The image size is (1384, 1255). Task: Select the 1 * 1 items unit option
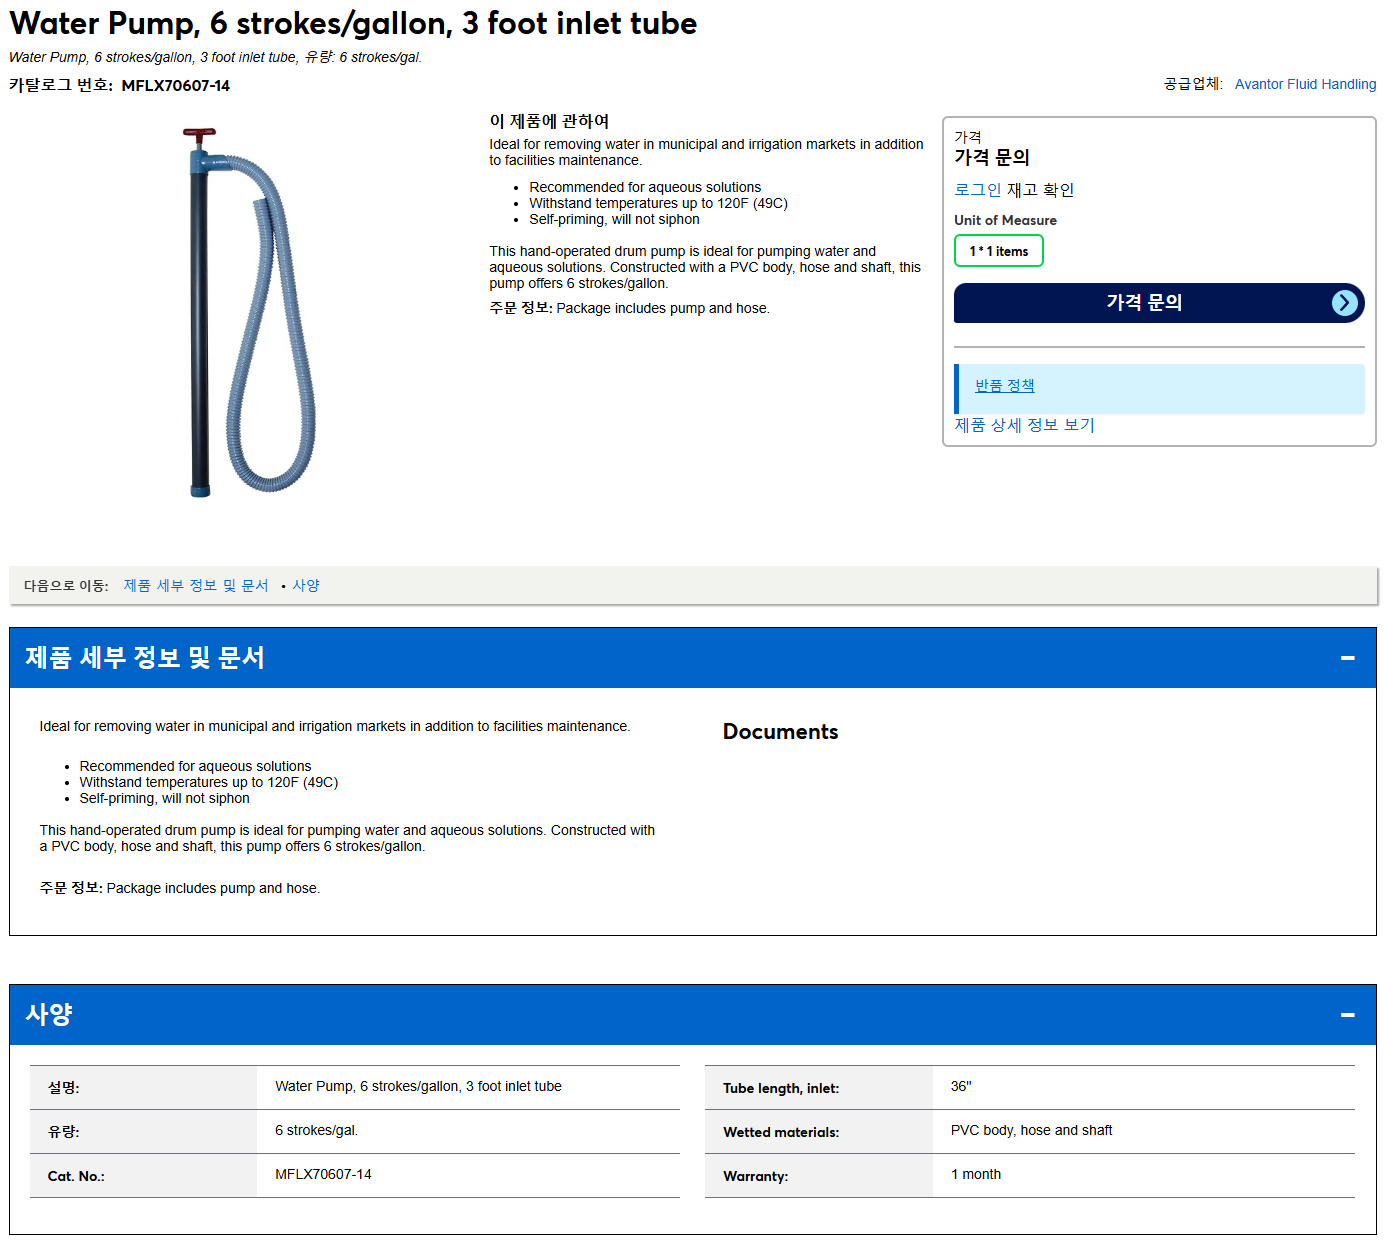tap(999, 251)
